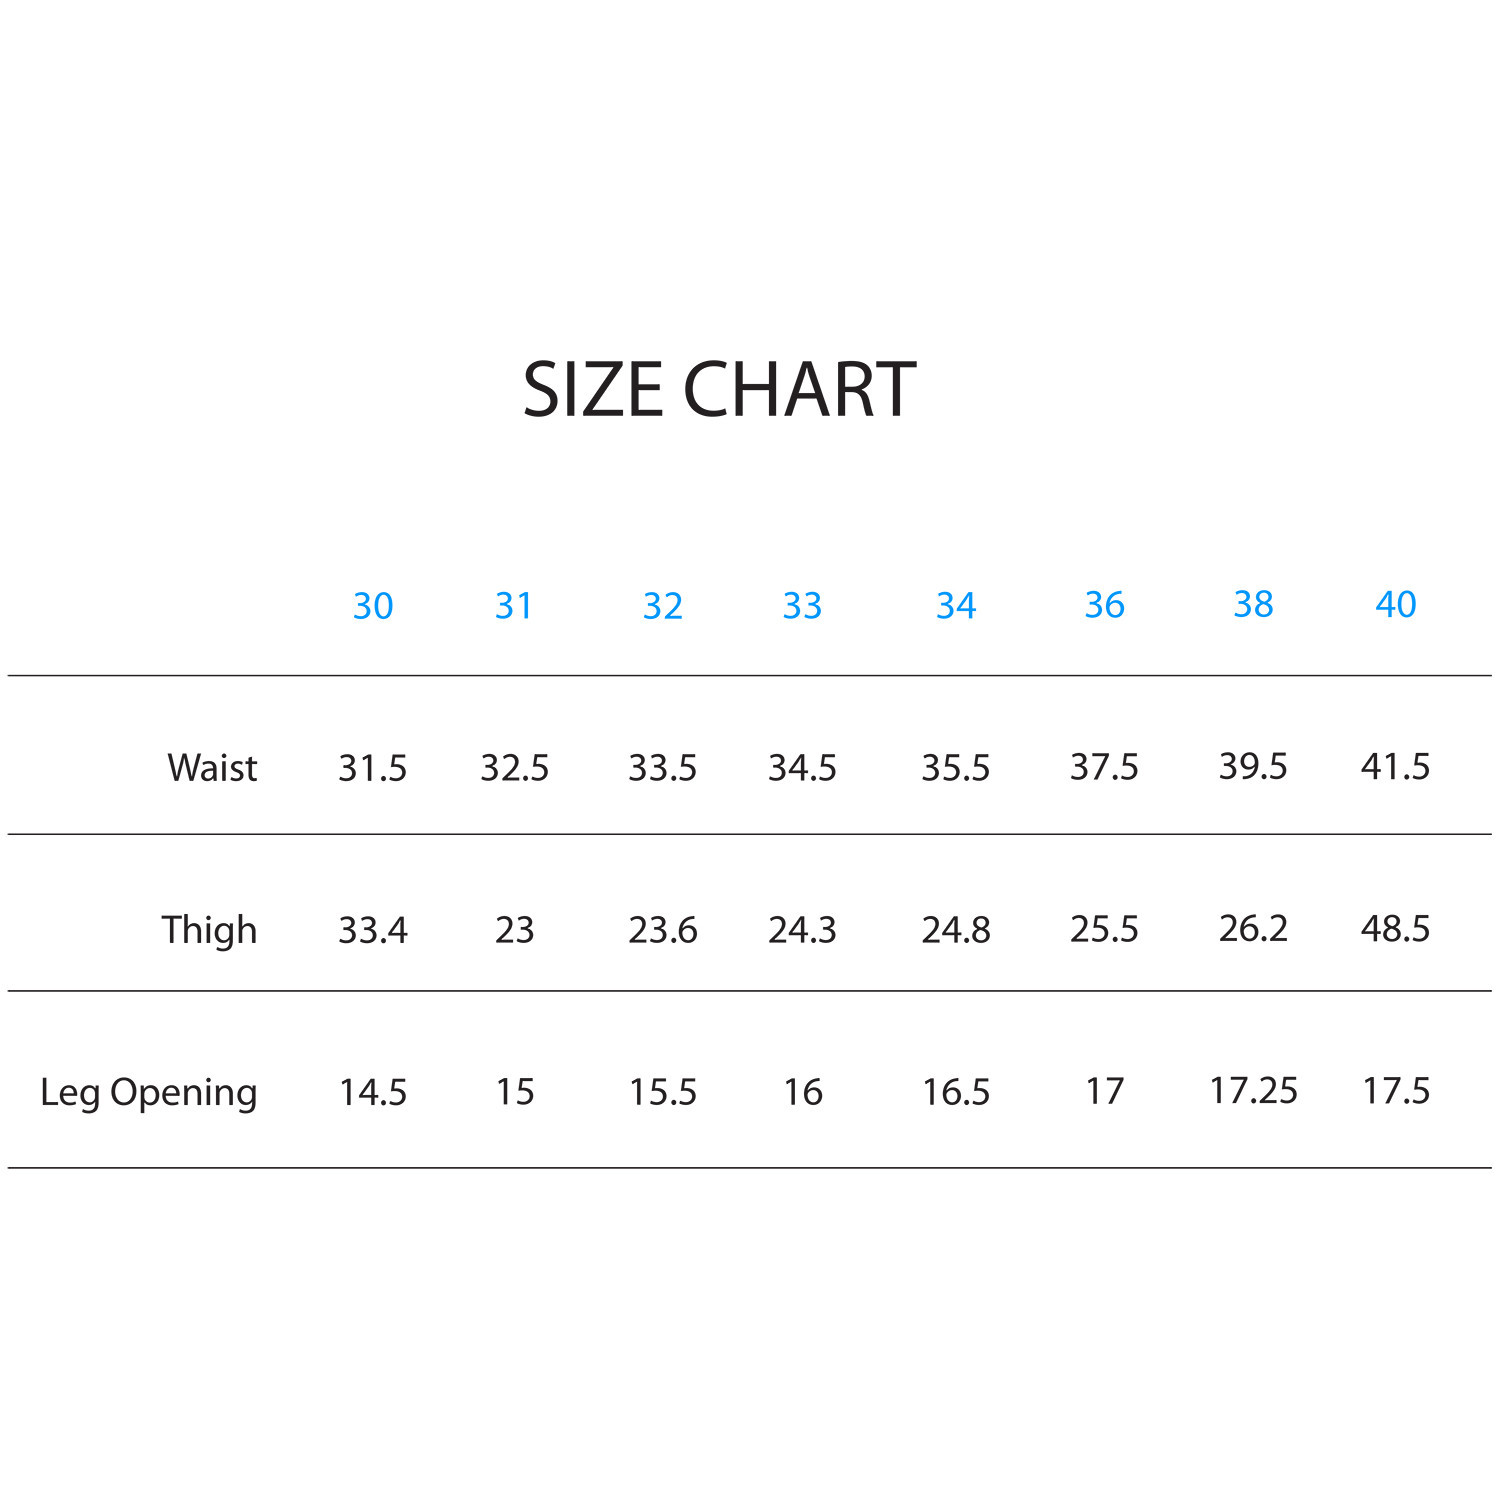Click the Thigh row label
This screenshot has height=1500, width=1500.
(209, 930)
